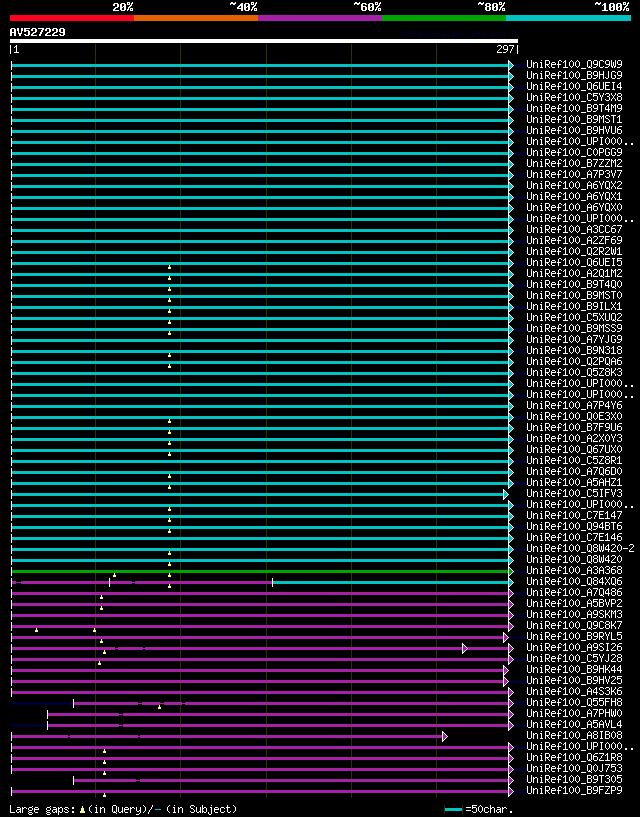Select the UniRef100_B9RYL5 label
Viewport: 640px width, 817px height.
(574, 636)
